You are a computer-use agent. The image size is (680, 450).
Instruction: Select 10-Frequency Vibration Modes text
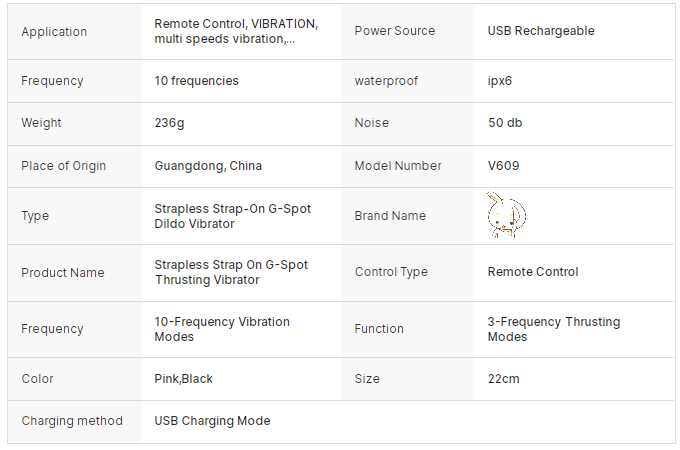point(222,329)
